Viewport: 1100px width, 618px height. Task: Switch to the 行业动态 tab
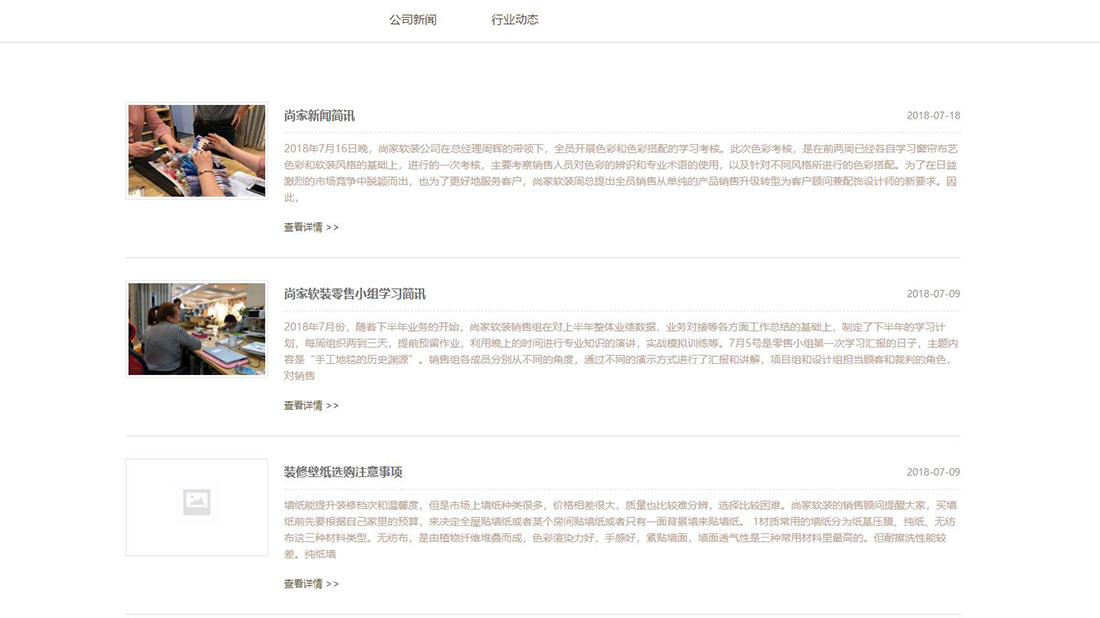point(513,19)
